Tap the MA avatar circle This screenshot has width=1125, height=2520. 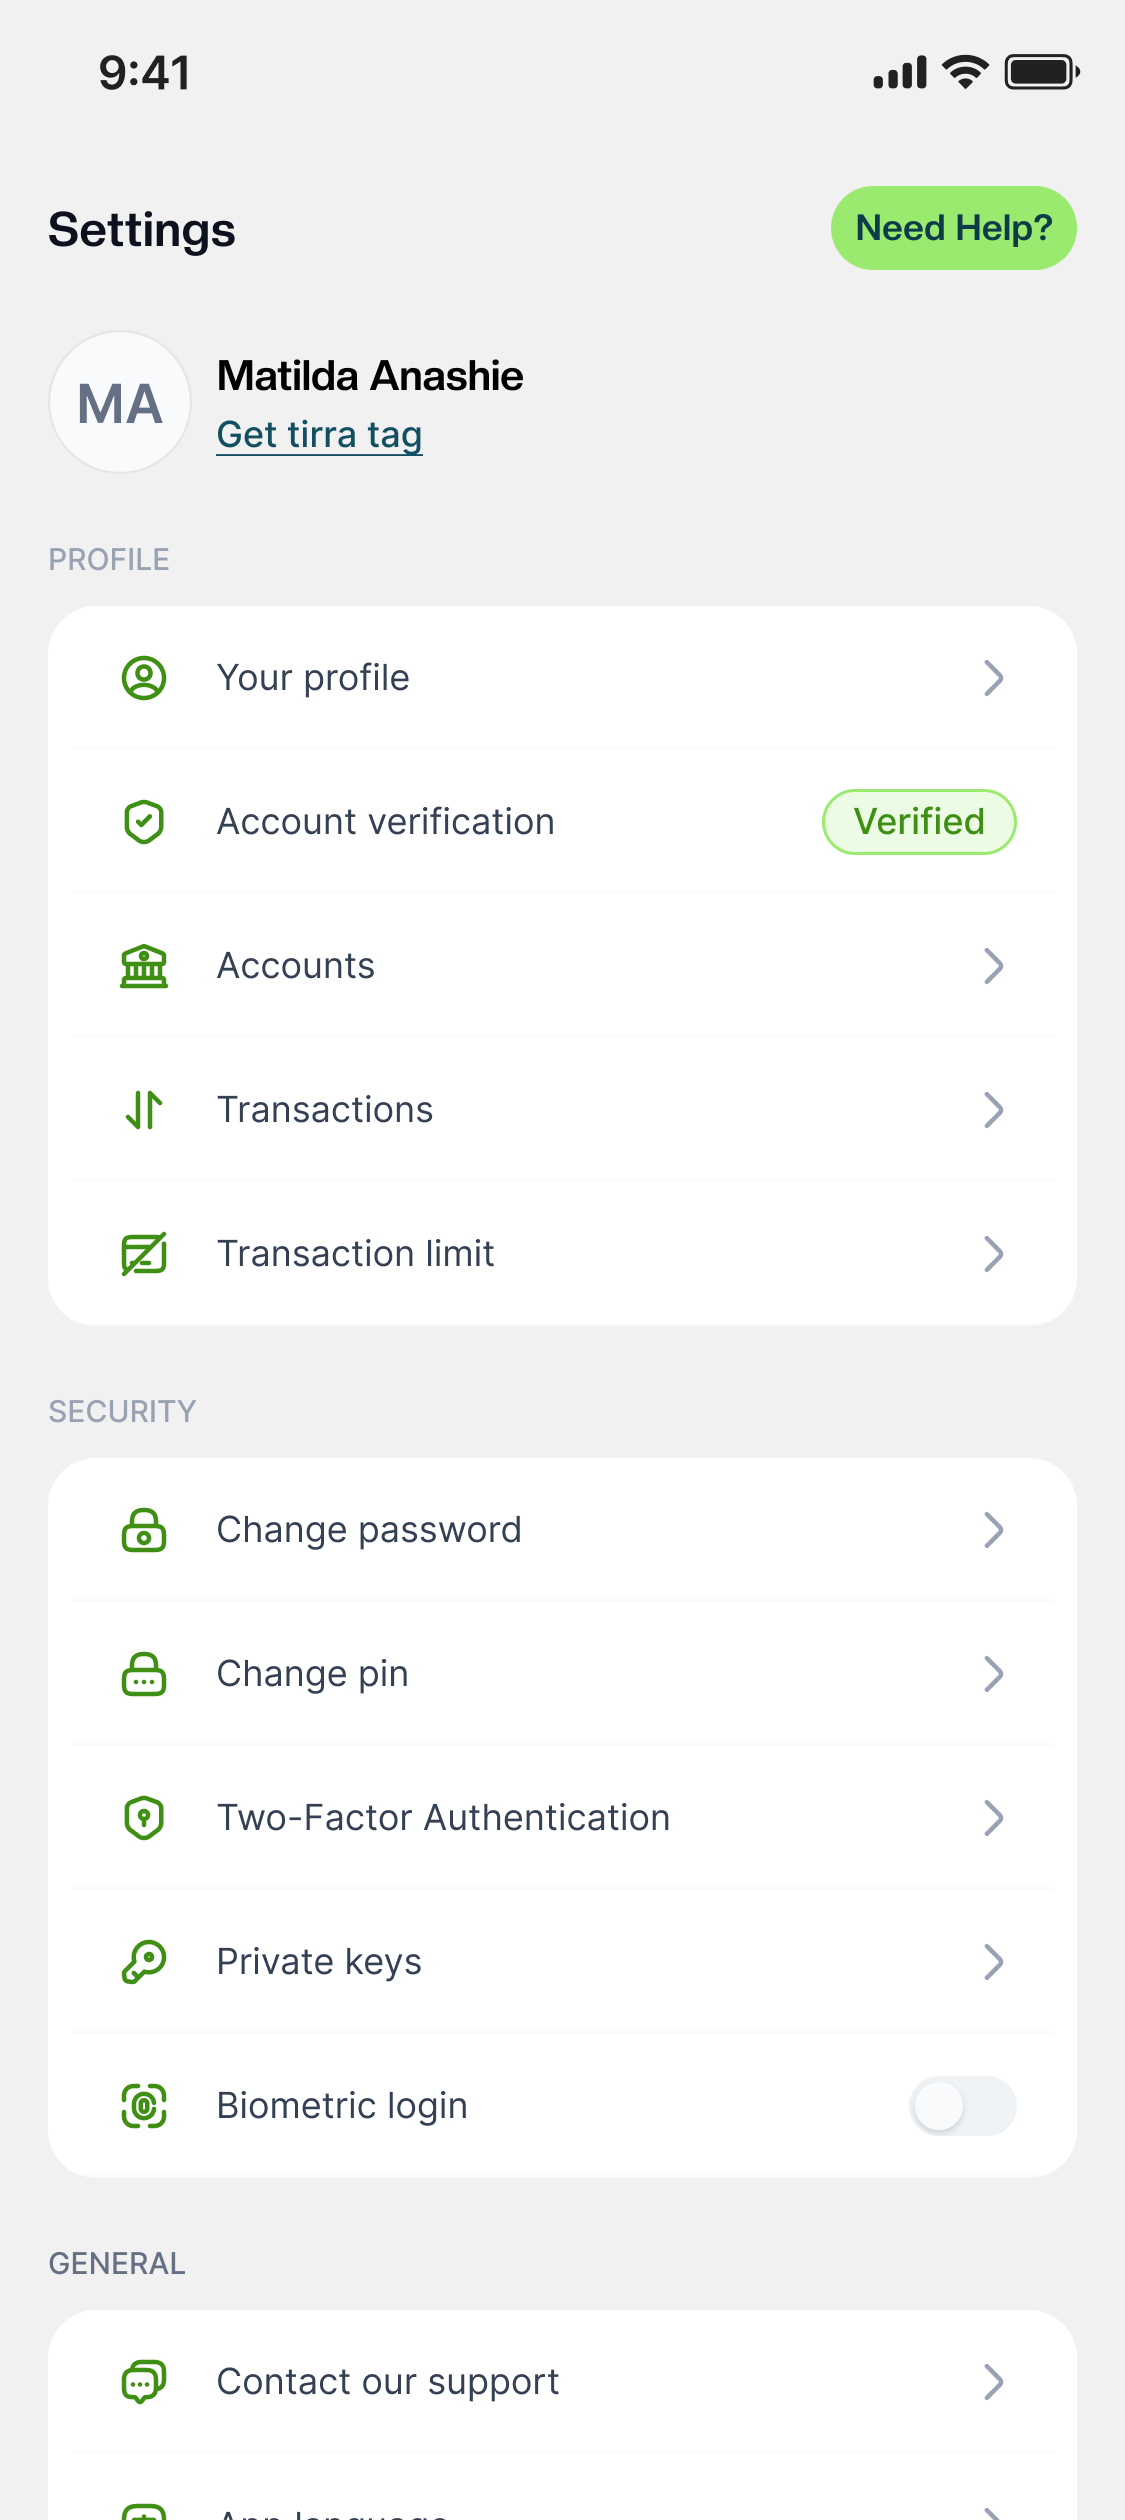120,402
